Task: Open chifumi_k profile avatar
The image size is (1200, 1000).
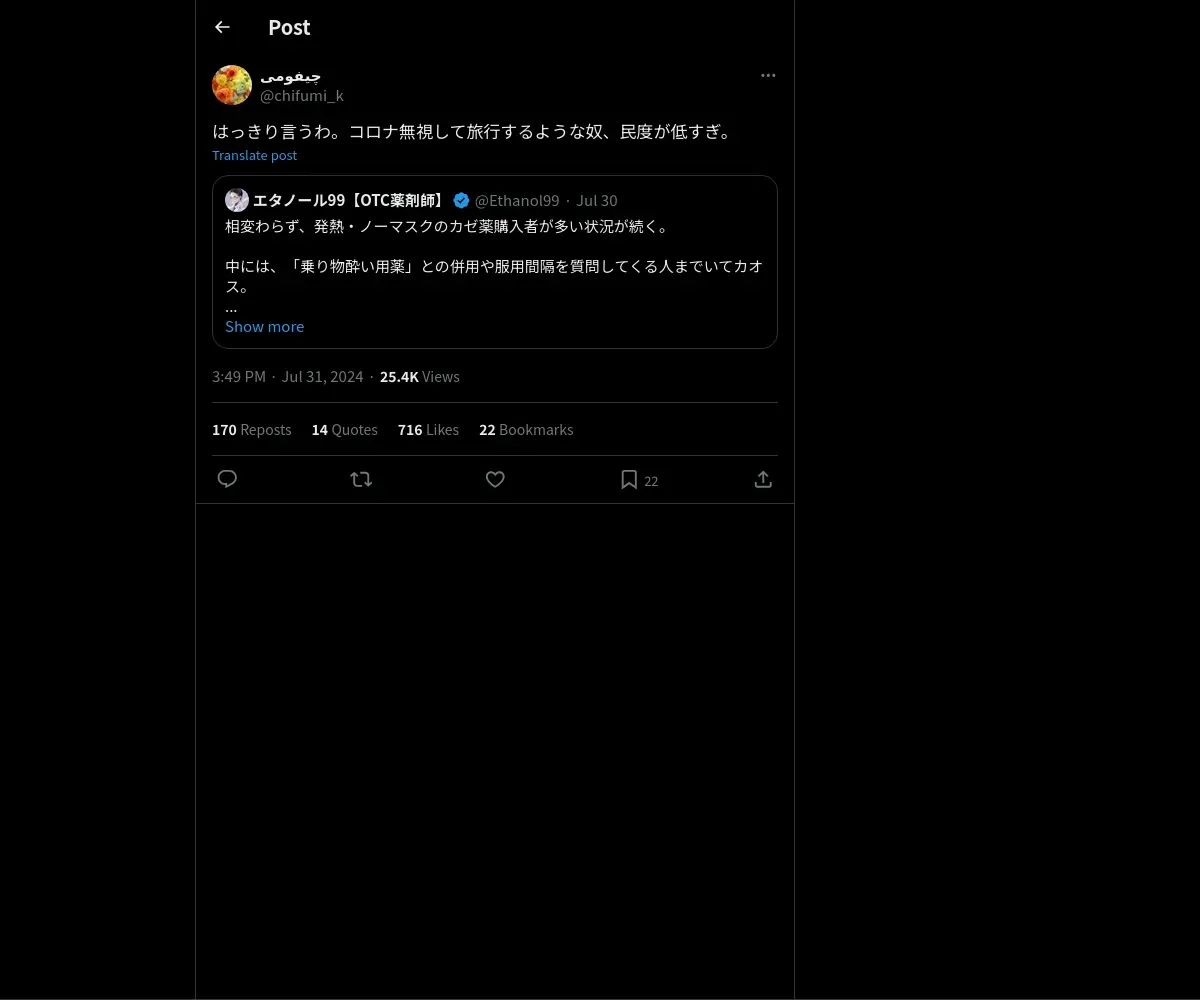Action: 232,85
